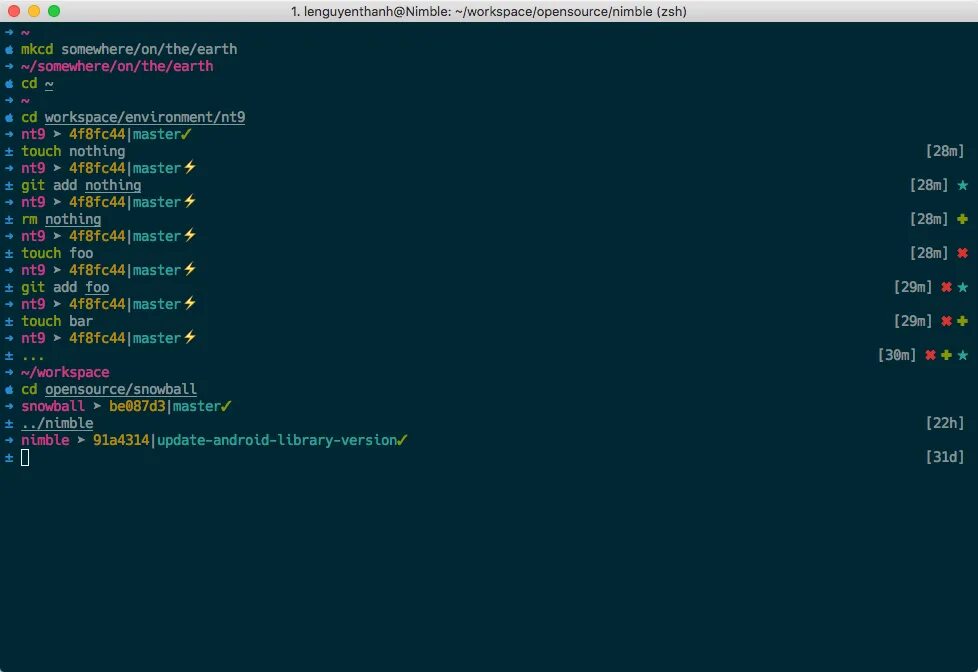The height and width of the screenshot is (672, 978).
Task: Close the terminal window with the red button
Action: click(x=14, y=11)
